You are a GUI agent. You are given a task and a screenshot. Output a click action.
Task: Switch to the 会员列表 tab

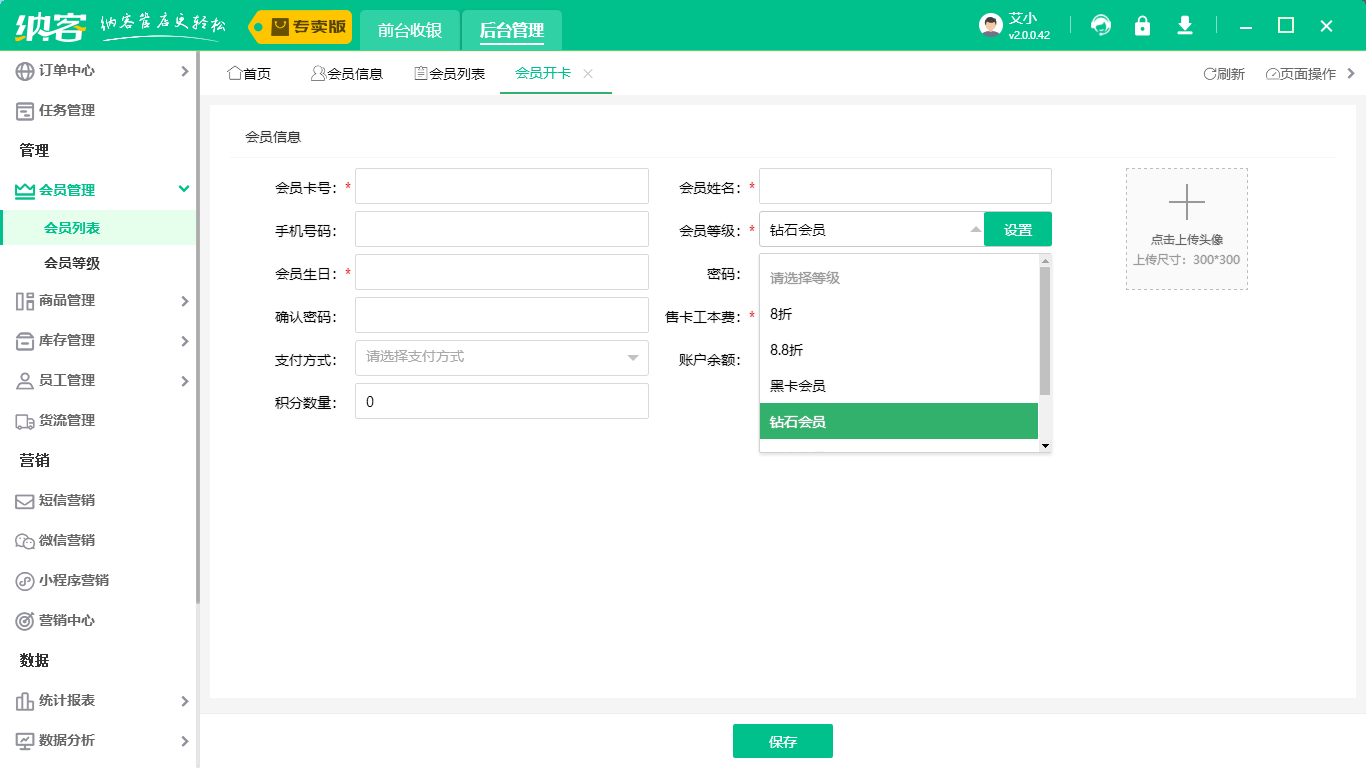(x=448, y=72)
